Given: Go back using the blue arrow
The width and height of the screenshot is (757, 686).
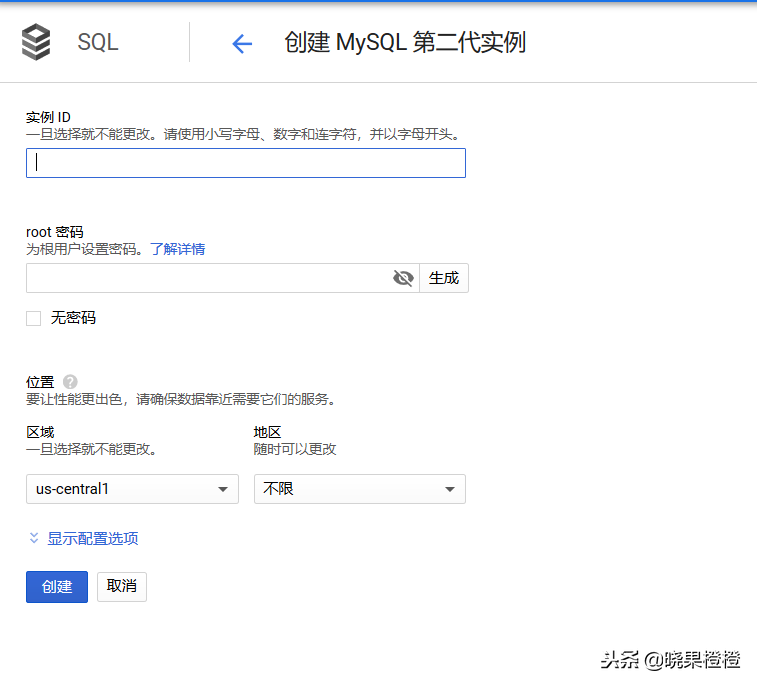Looking at the screenshot, I should click(242, 43).
